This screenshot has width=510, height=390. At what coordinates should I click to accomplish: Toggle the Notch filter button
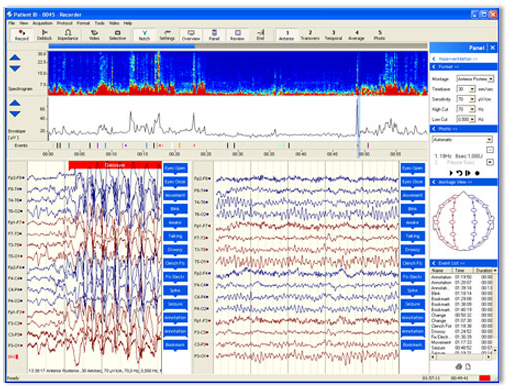(144, 35)
